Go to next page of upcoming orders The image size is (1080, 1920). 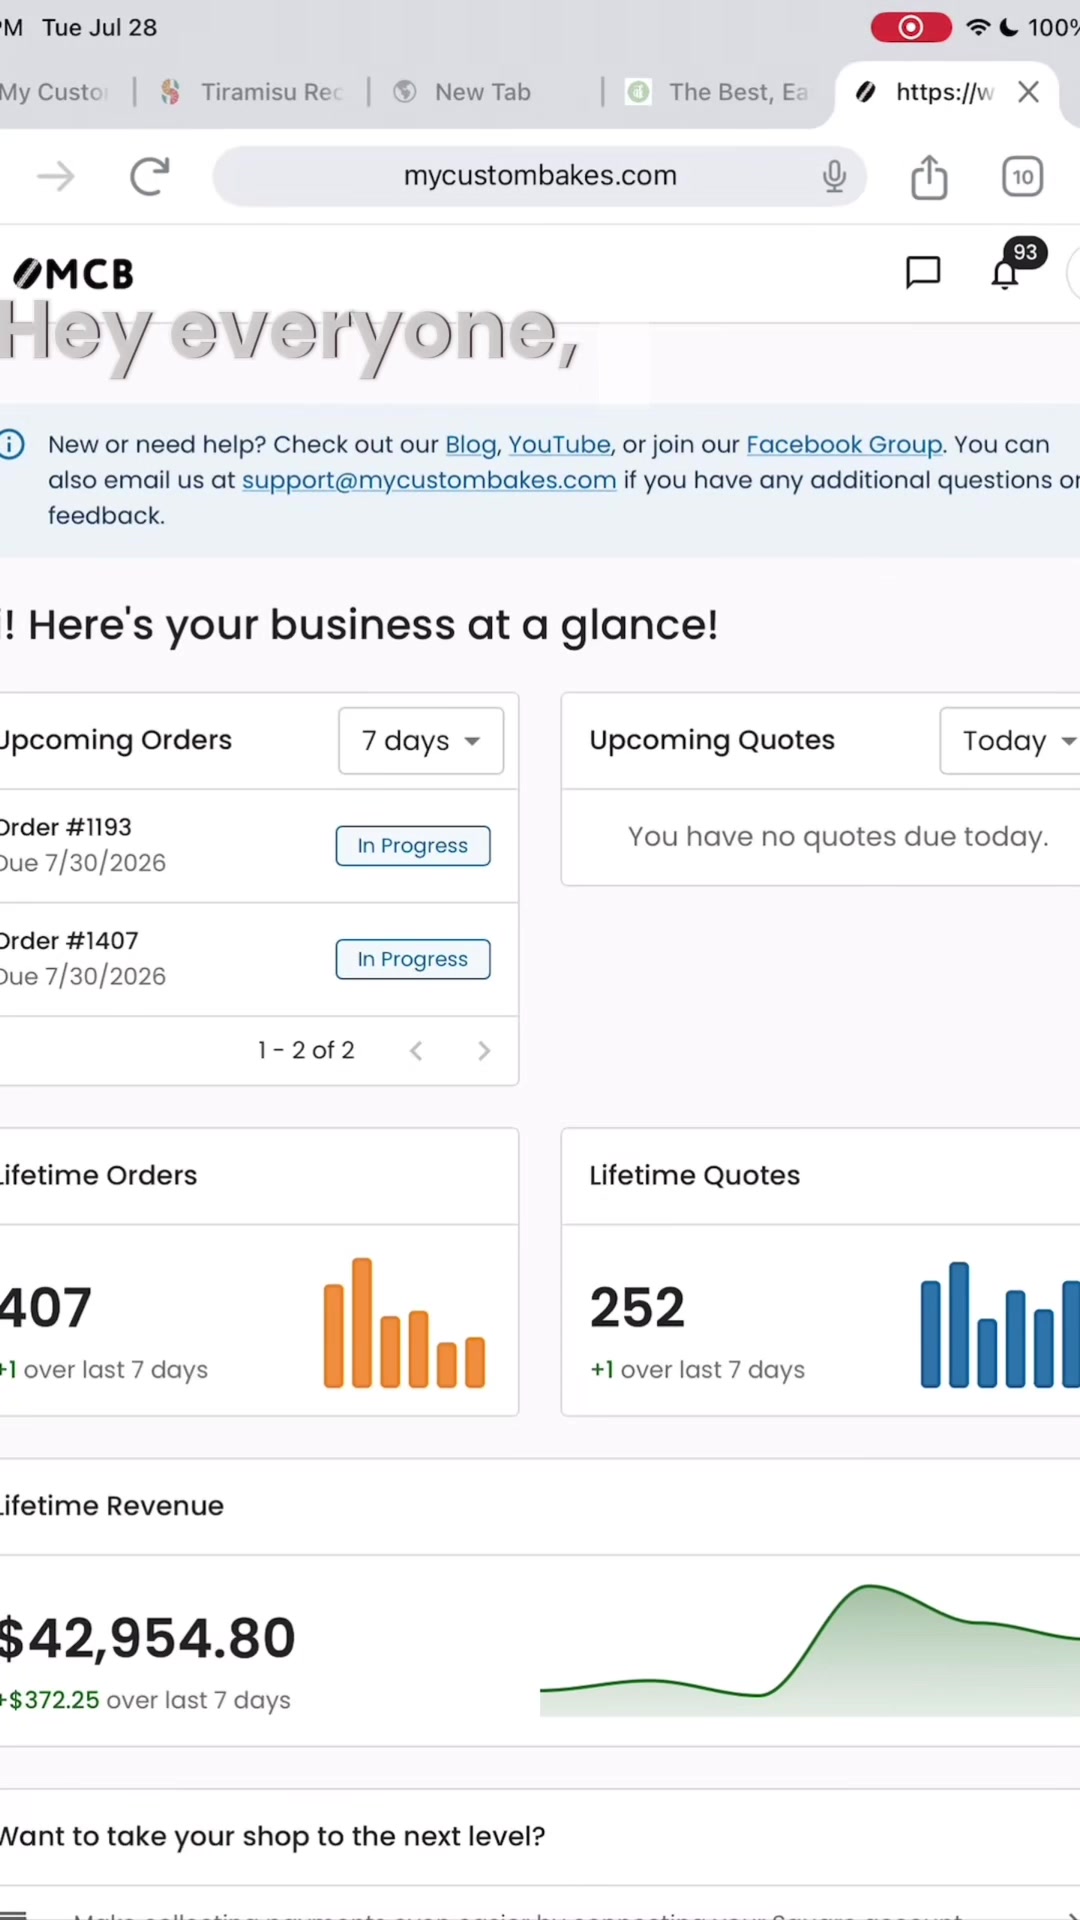pos(484,1051)
